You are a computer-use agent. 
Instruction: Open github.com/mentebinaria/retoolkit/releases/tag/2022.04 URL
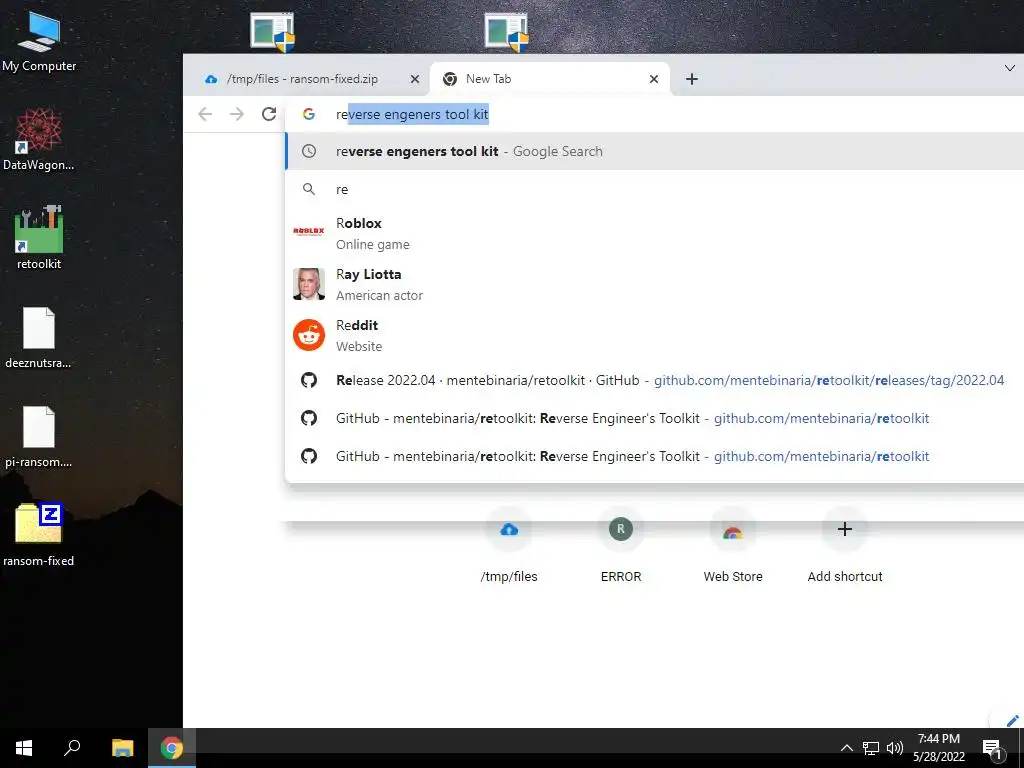click(x=829, y=380)
